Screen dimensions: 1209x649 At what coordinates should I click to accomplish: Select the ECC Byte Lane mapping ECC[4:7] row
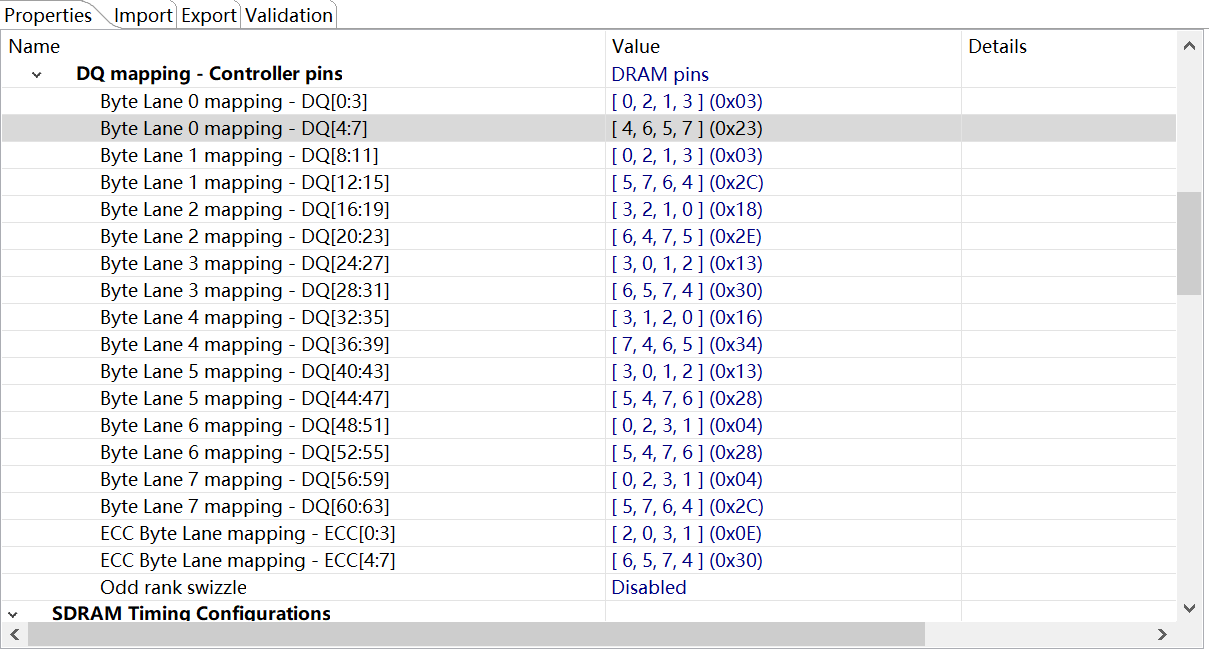pyautogui.click(x=300, y=560)
